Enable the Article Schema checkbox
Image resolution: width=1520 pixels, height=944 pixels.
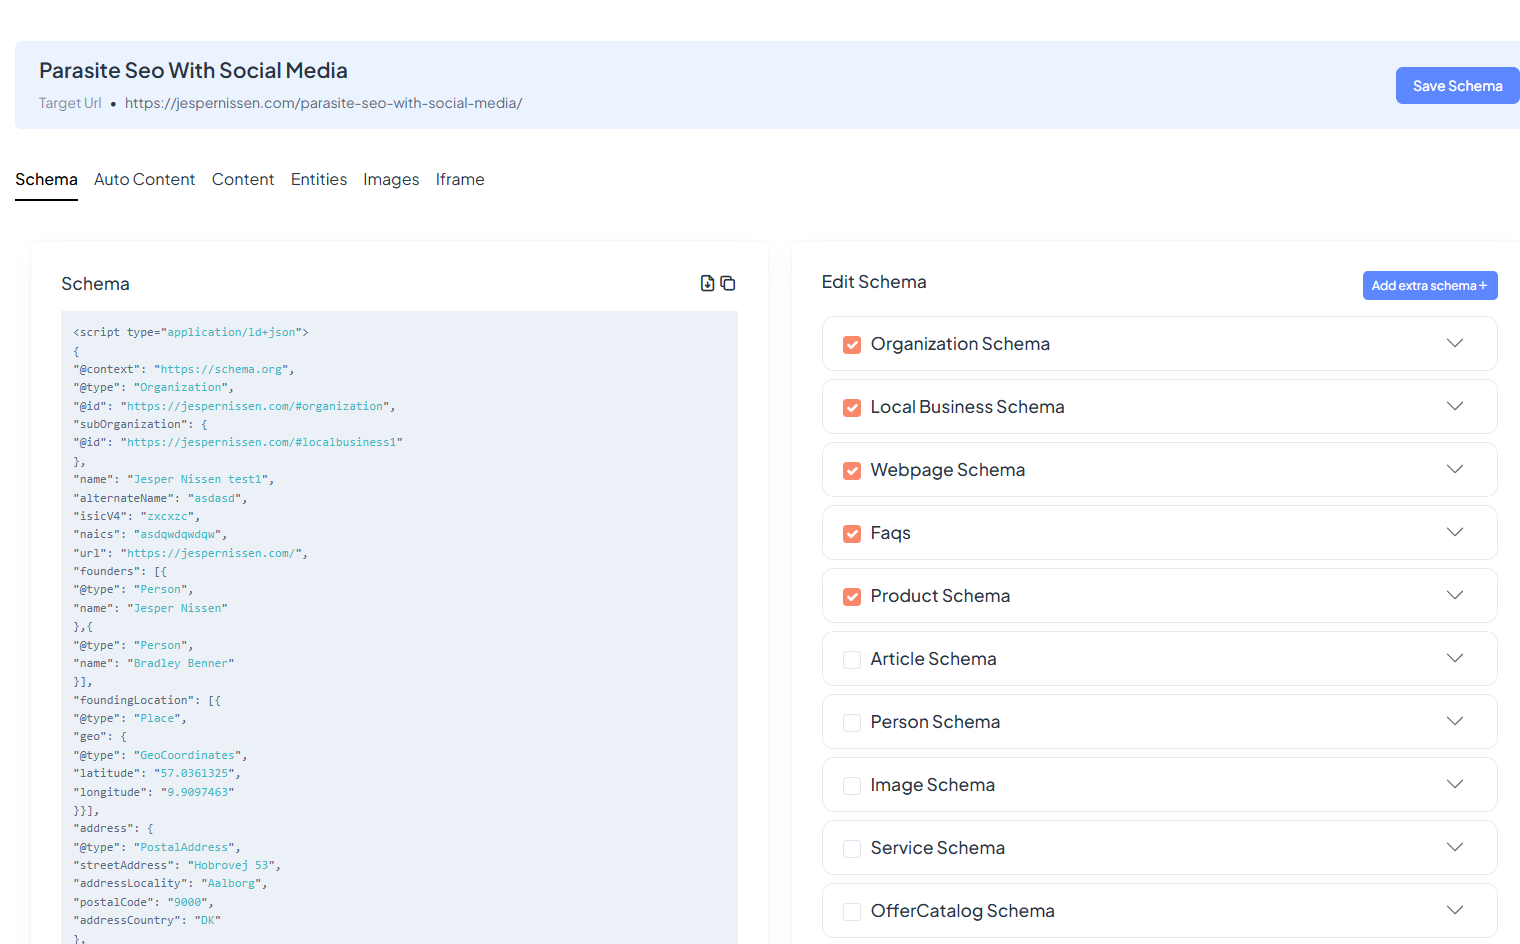(852, 660)
